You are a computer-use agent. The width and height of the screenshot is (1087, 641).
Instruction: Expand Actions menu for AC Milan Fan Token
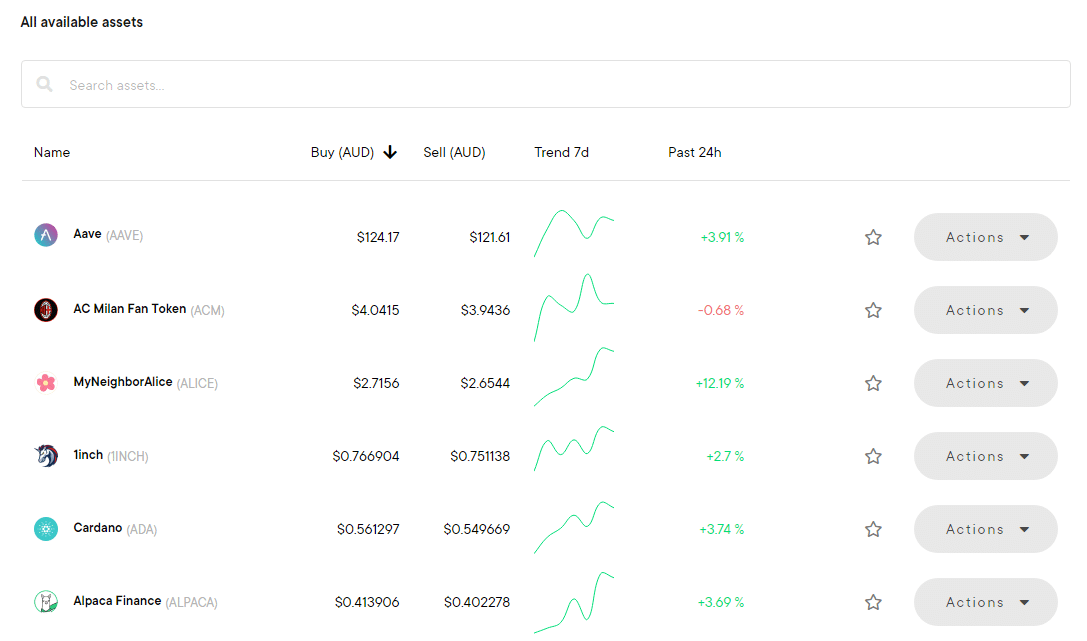point(986,310)
